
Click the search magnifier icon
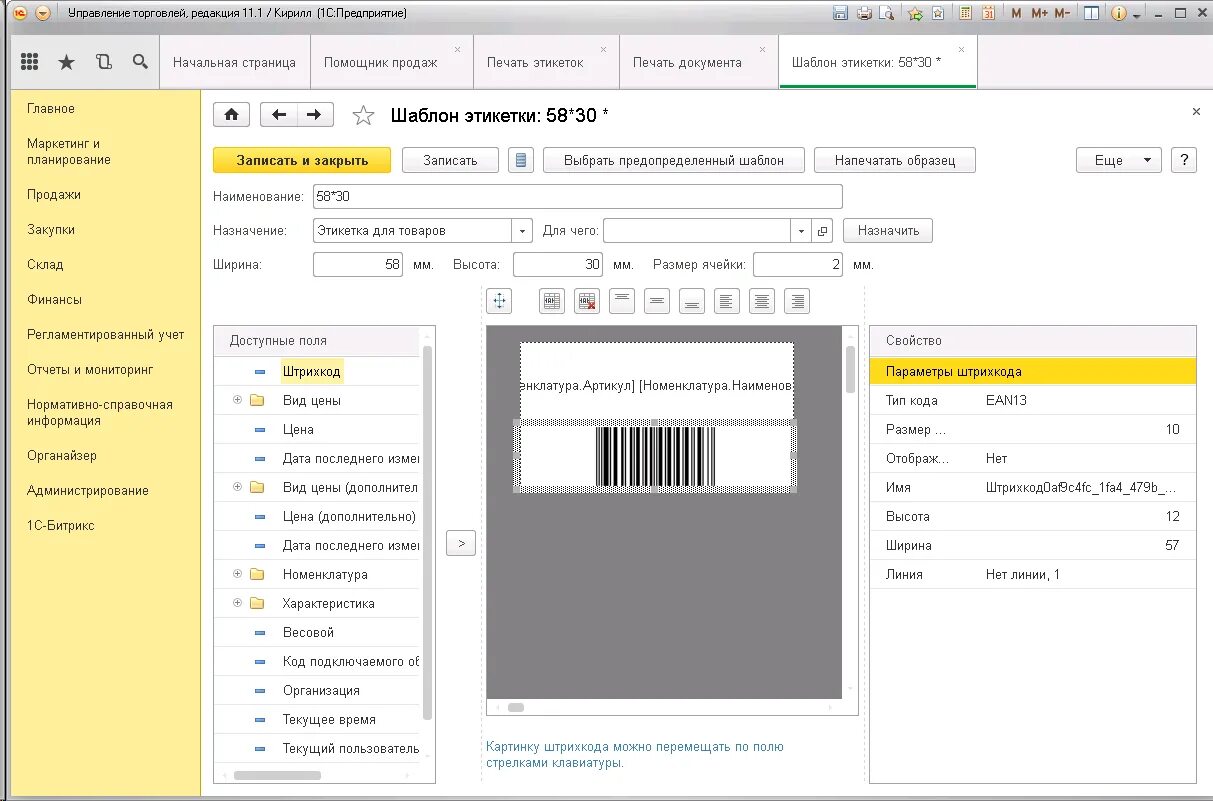click(140, 62)
